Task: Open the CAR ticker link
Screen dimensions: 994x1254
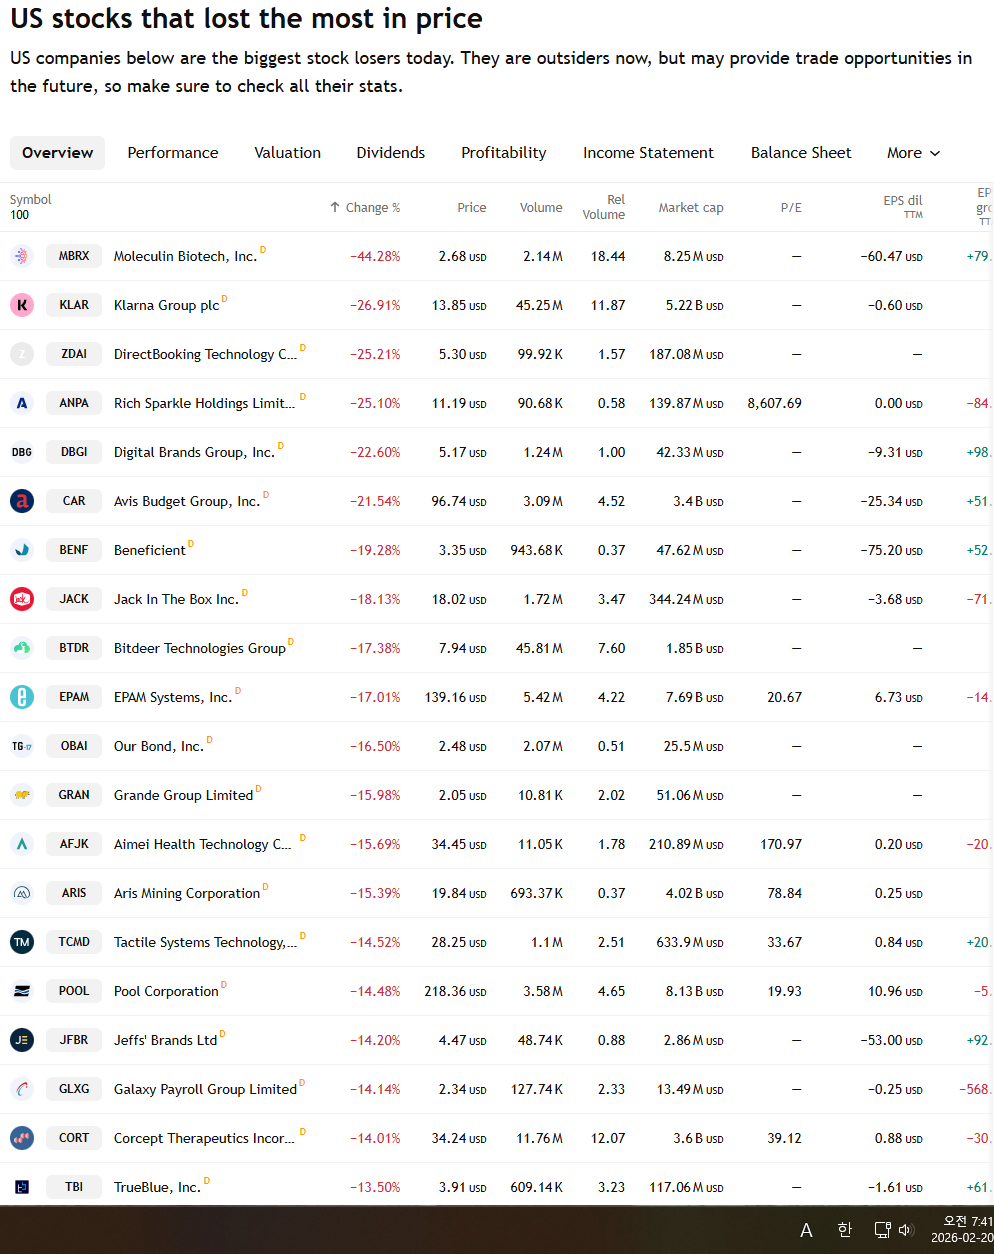Action: pyautogui.click(x=74, y=501)
